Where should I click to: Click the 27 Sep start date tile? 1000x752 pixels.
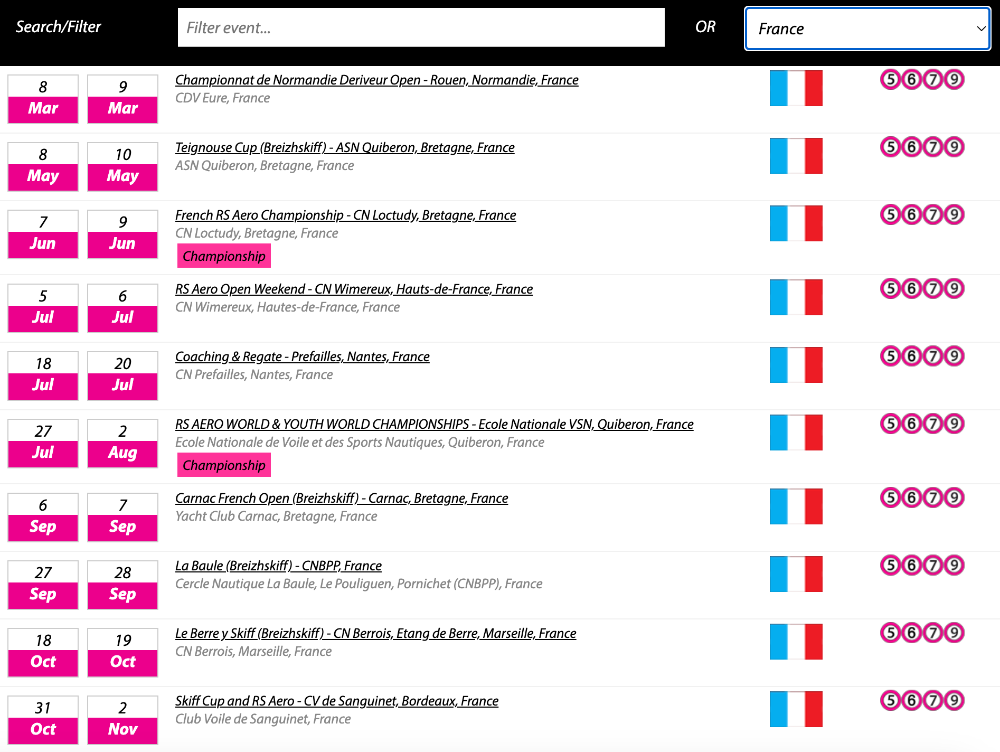click(x=43, y=585)
